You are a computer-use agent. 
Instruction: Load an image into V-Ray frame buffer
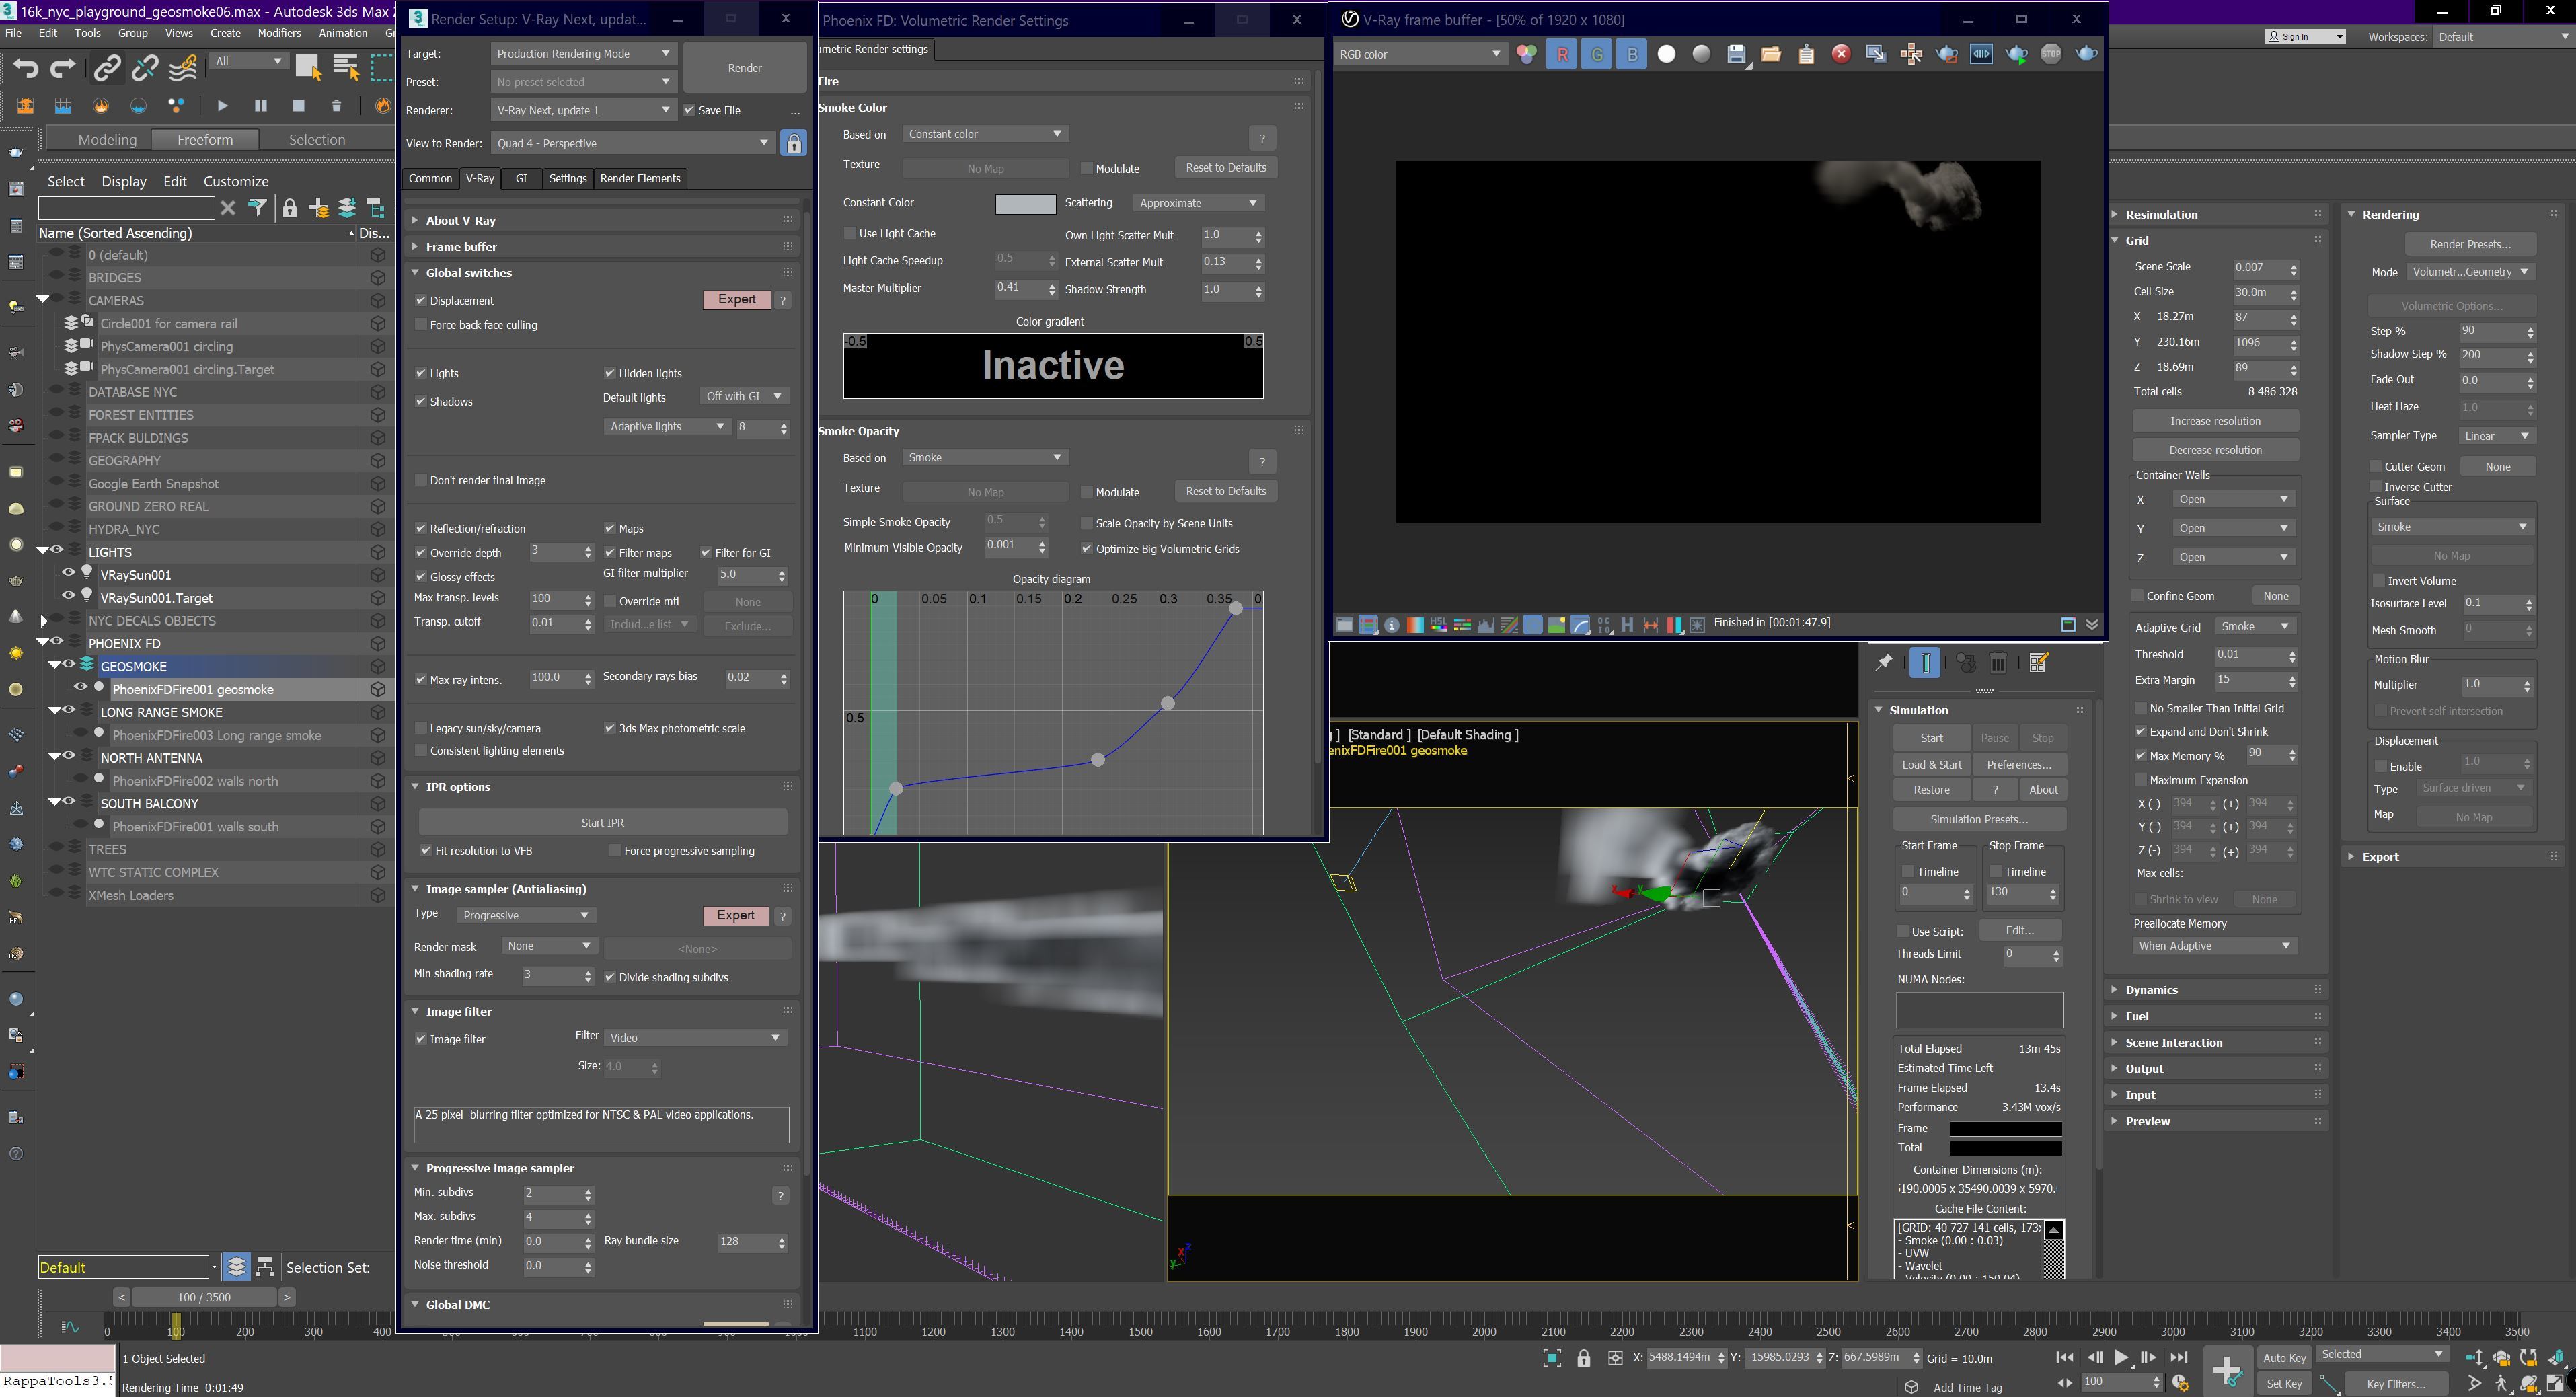click(1771, 54)
